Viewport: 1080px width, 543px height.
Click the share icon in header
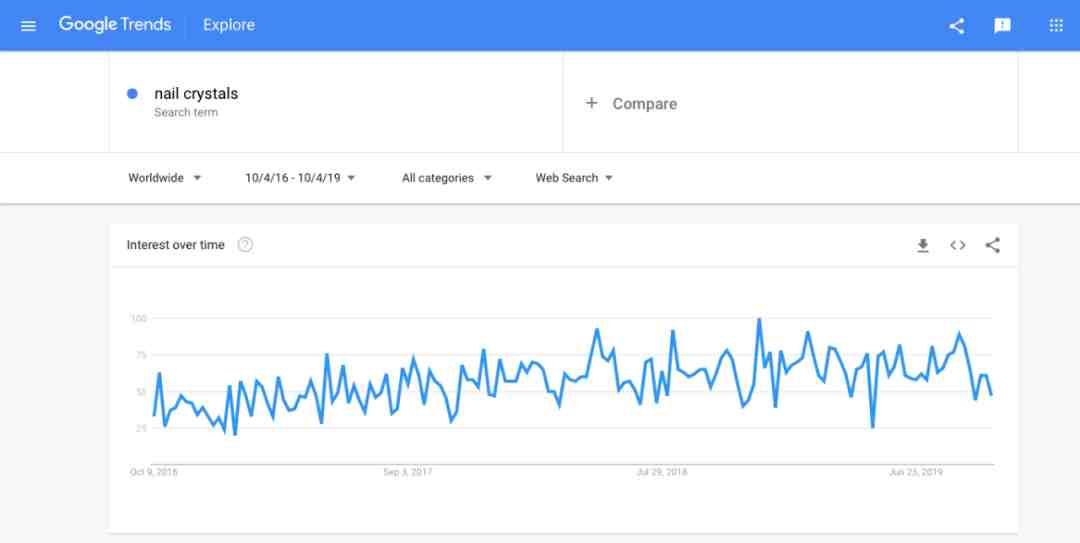tap(956, 26)
